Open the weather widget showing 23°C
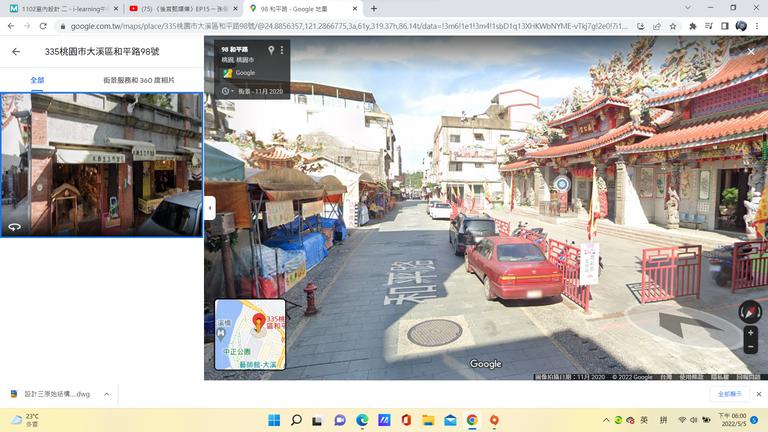768x432 pixels. click(25, 420)
